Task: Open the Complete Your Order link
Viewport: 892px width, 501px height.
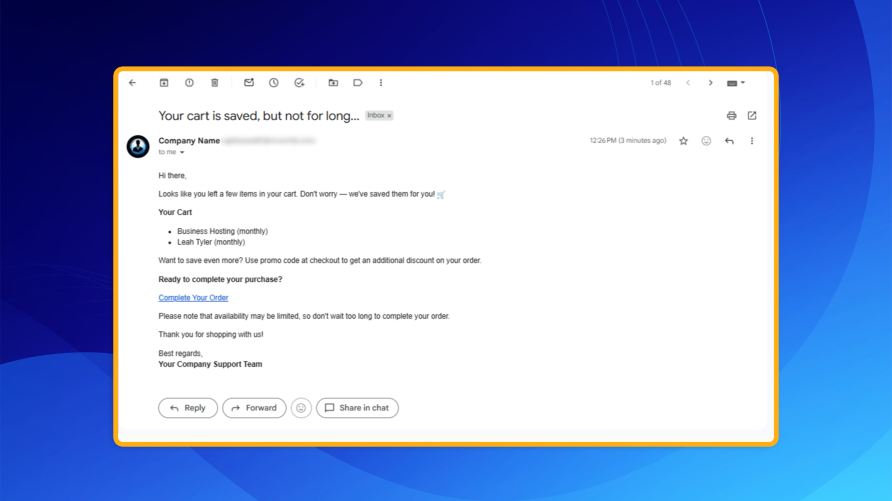Action: (x=193, y=298)
